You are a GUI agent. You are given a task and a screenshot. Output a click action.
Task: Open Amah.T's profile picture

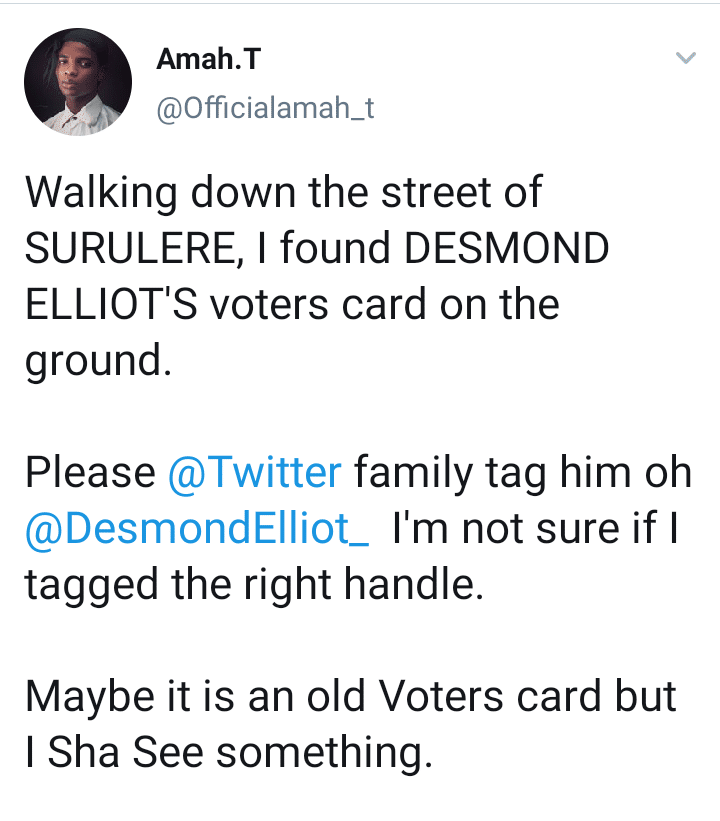(x=78, y=82)
